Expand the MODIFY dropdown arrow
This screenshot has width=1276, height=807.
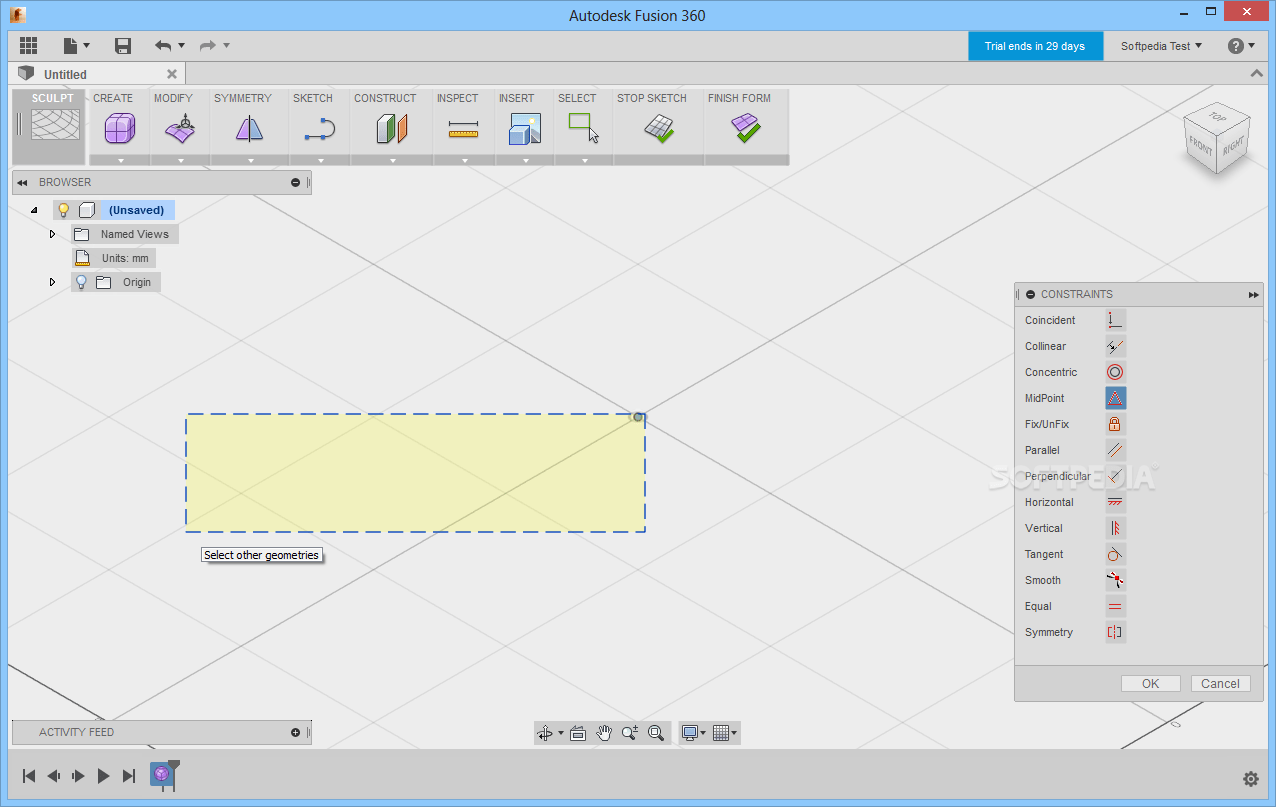(181, 160)
